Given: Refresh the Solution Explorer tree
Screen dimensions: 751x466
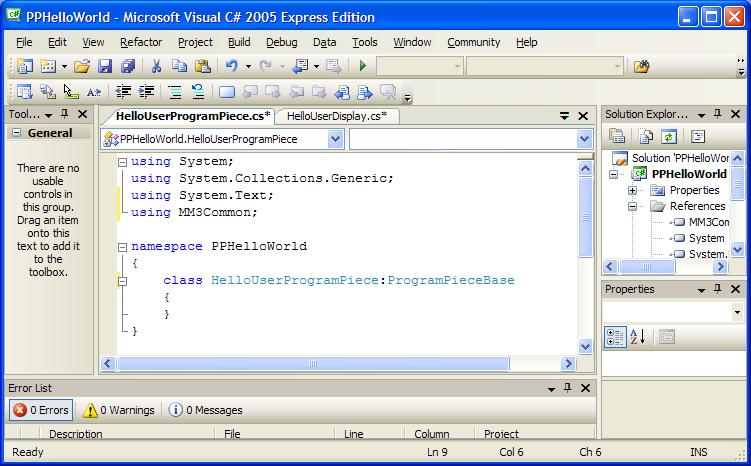Looking at the screenshot, I should coord(669,136).
